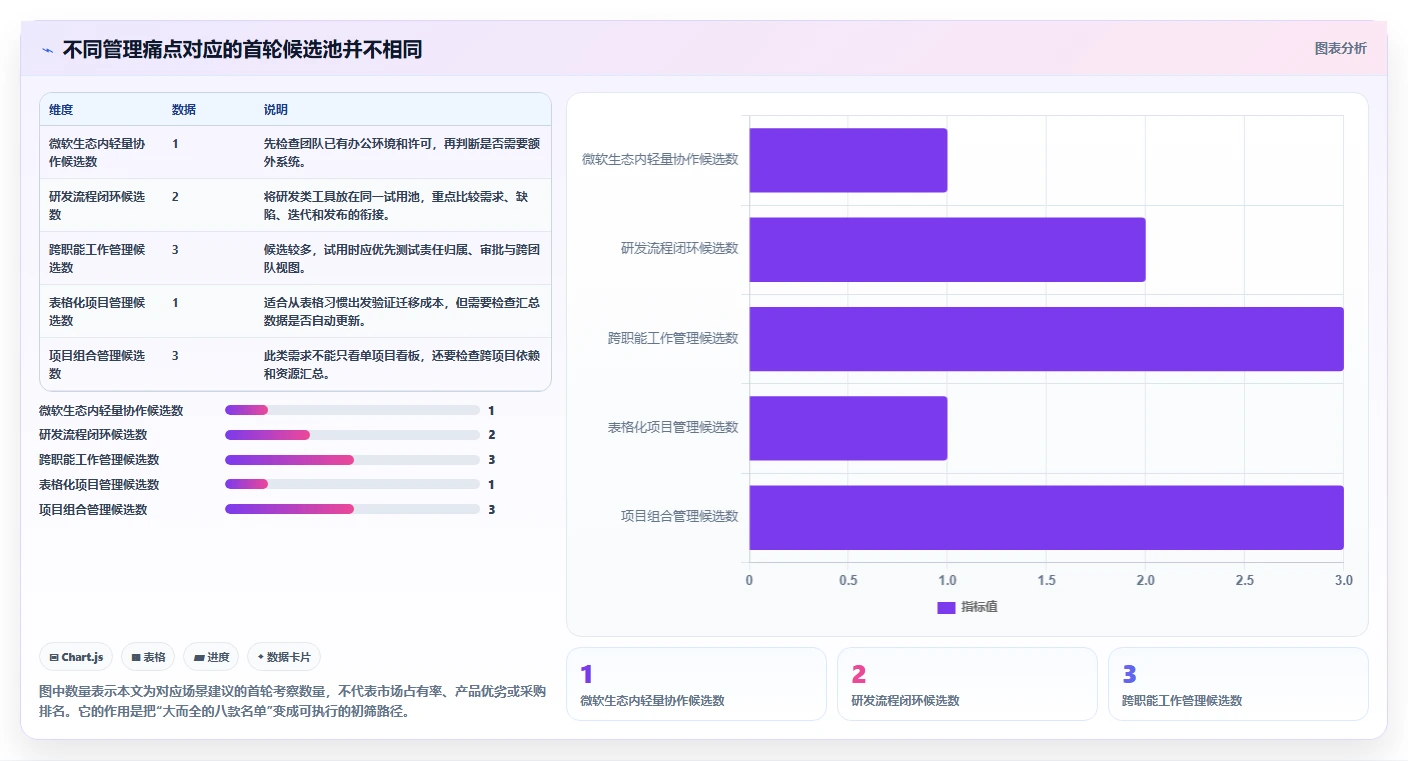
Task: Open the data card showing 2 研发流程闭环候选数
Action: coord(967,684)
